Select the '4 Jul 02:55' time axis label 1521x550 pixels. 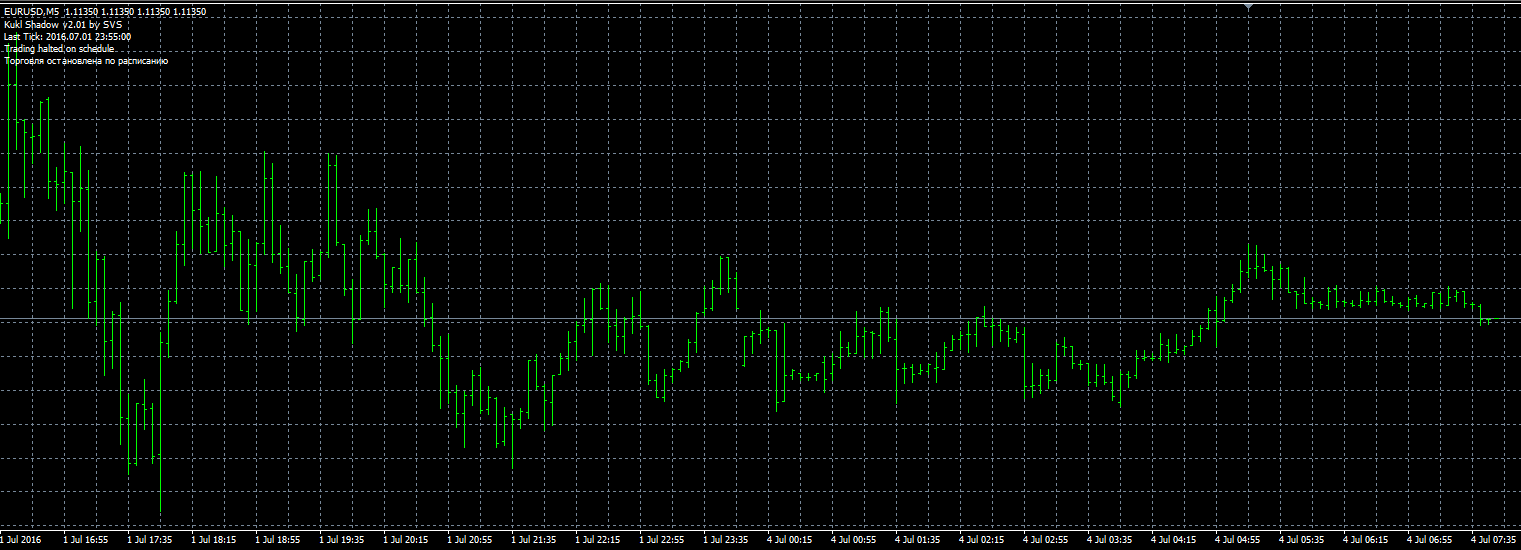(x=1045, y=540)
